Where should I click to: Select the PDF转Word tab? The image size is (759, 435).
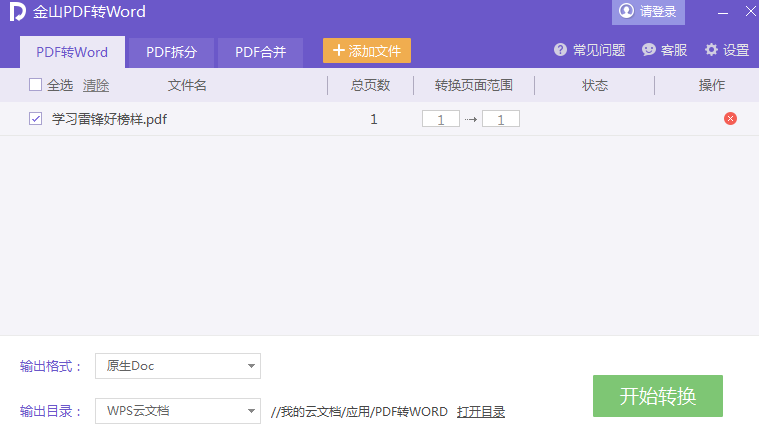point(72,52)
